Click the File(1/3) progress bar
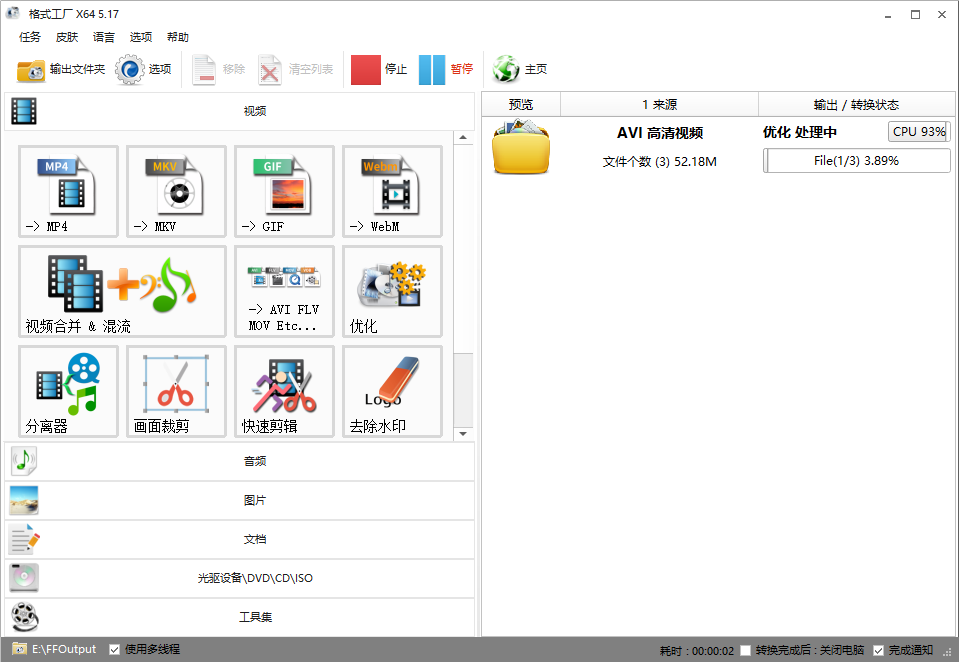Image resolution: width=959 pixels, height=662 pixels. pos(856,160)
